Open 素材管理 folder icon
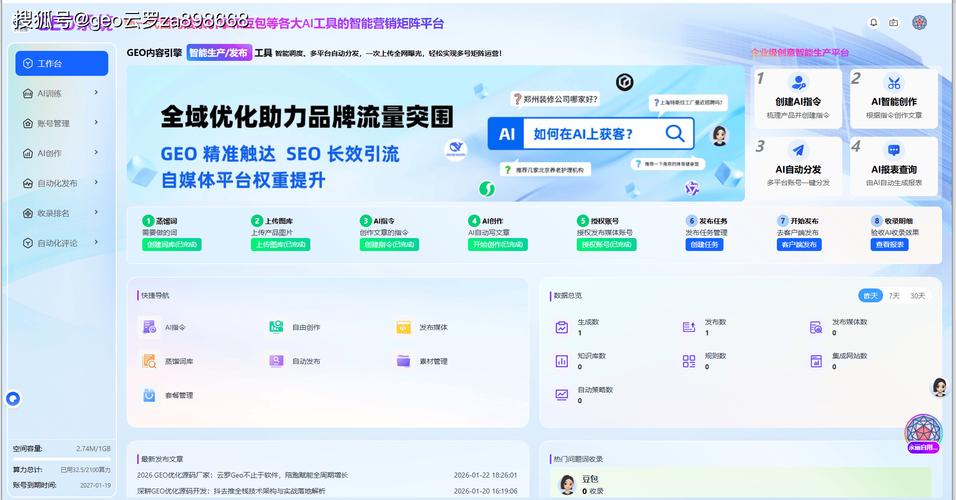The width and height of the screenshot is (956, 500). point(403,361)
